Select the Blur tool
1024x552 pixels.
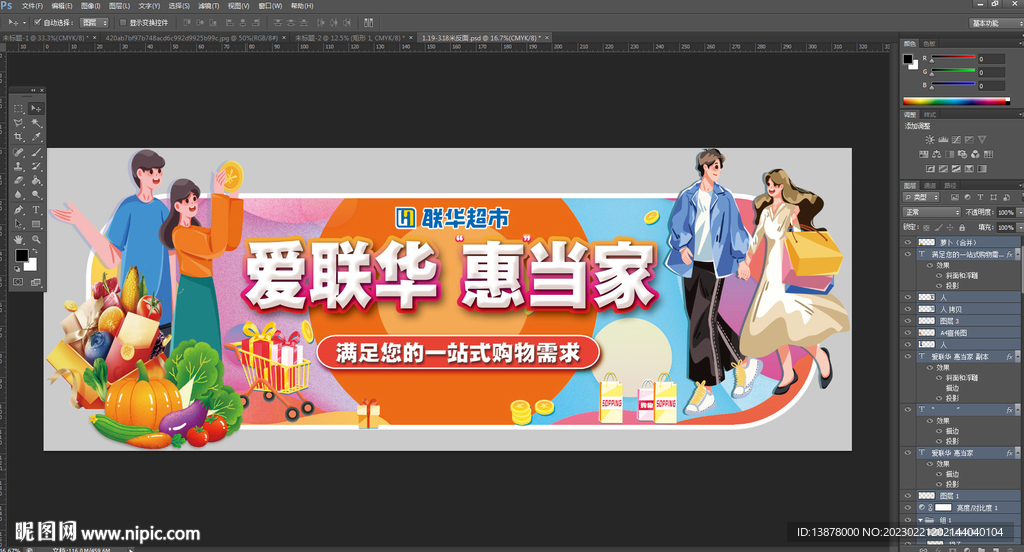(18, 195)
